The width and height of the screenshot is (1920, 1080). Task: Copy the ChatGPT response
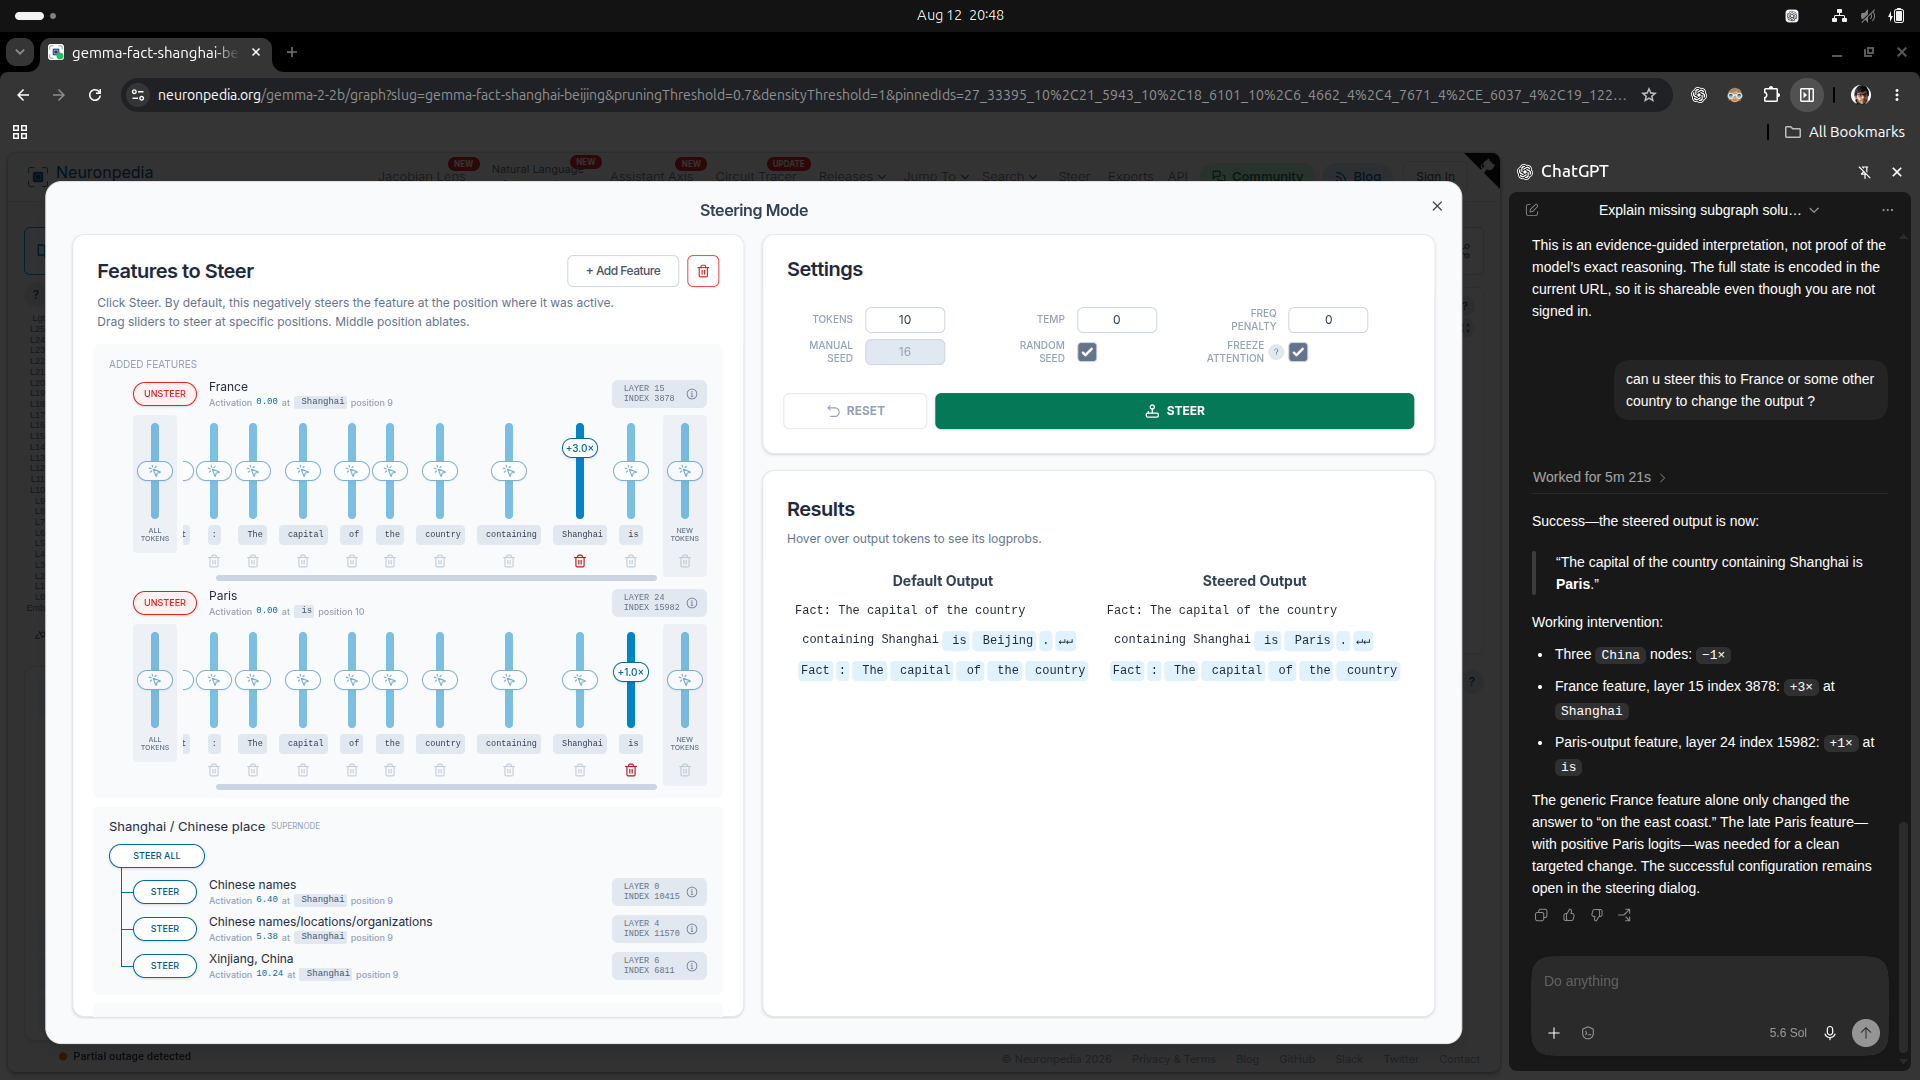pyautogui.click(x=1541, y=915)
